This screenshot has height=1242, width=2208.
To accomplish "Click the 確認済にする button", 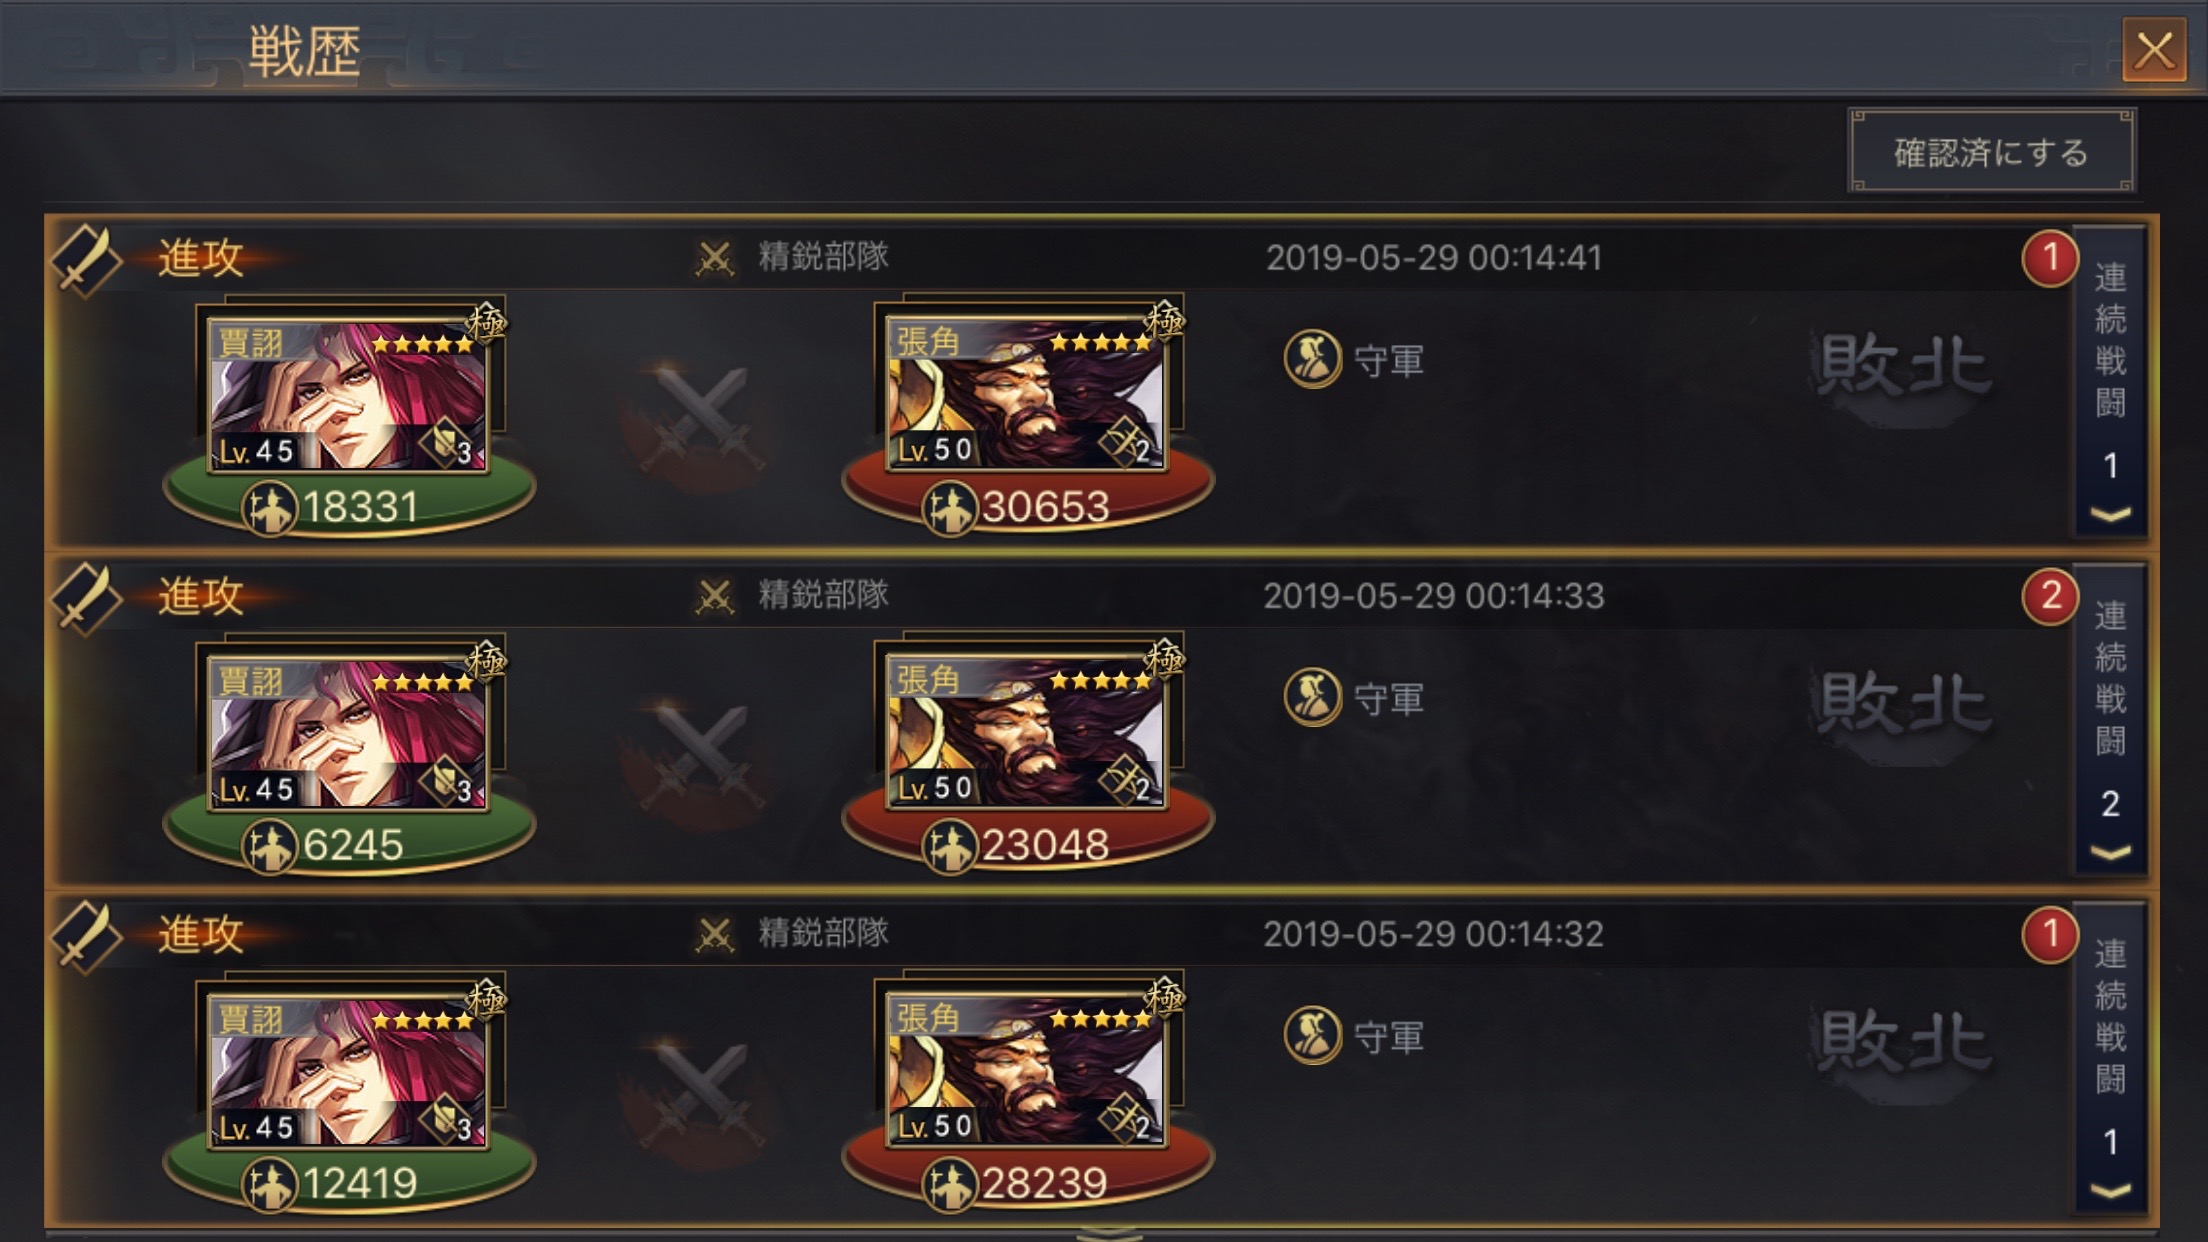I will 1991,152.
